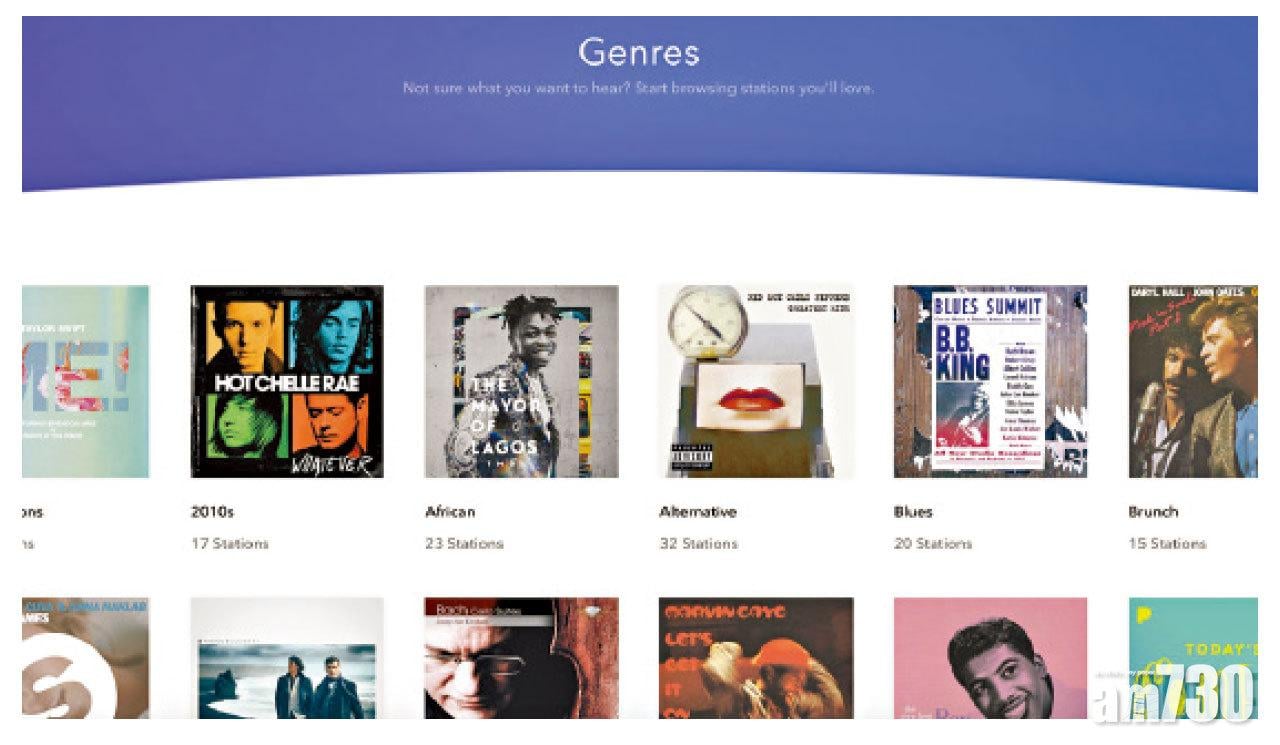Open the African genre album artwork
This screenshot has width=1280, height=745.
pos(522,382)
